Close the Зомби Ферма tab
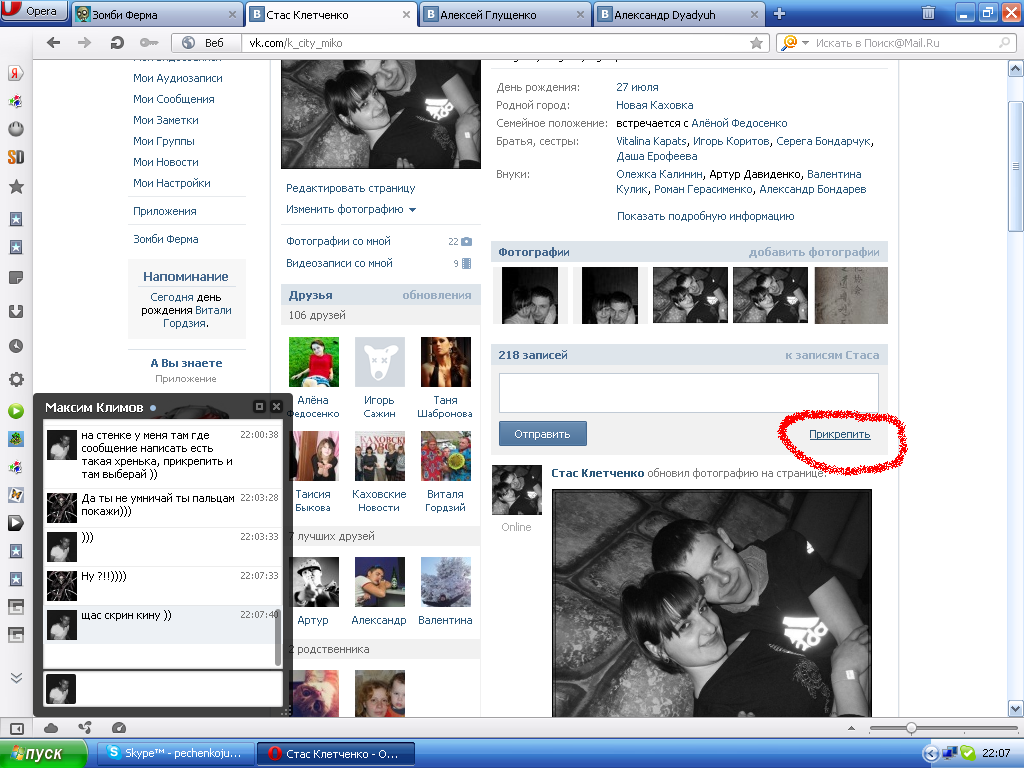The width and height of the screenshot is (1024, 768). point(232,14)
